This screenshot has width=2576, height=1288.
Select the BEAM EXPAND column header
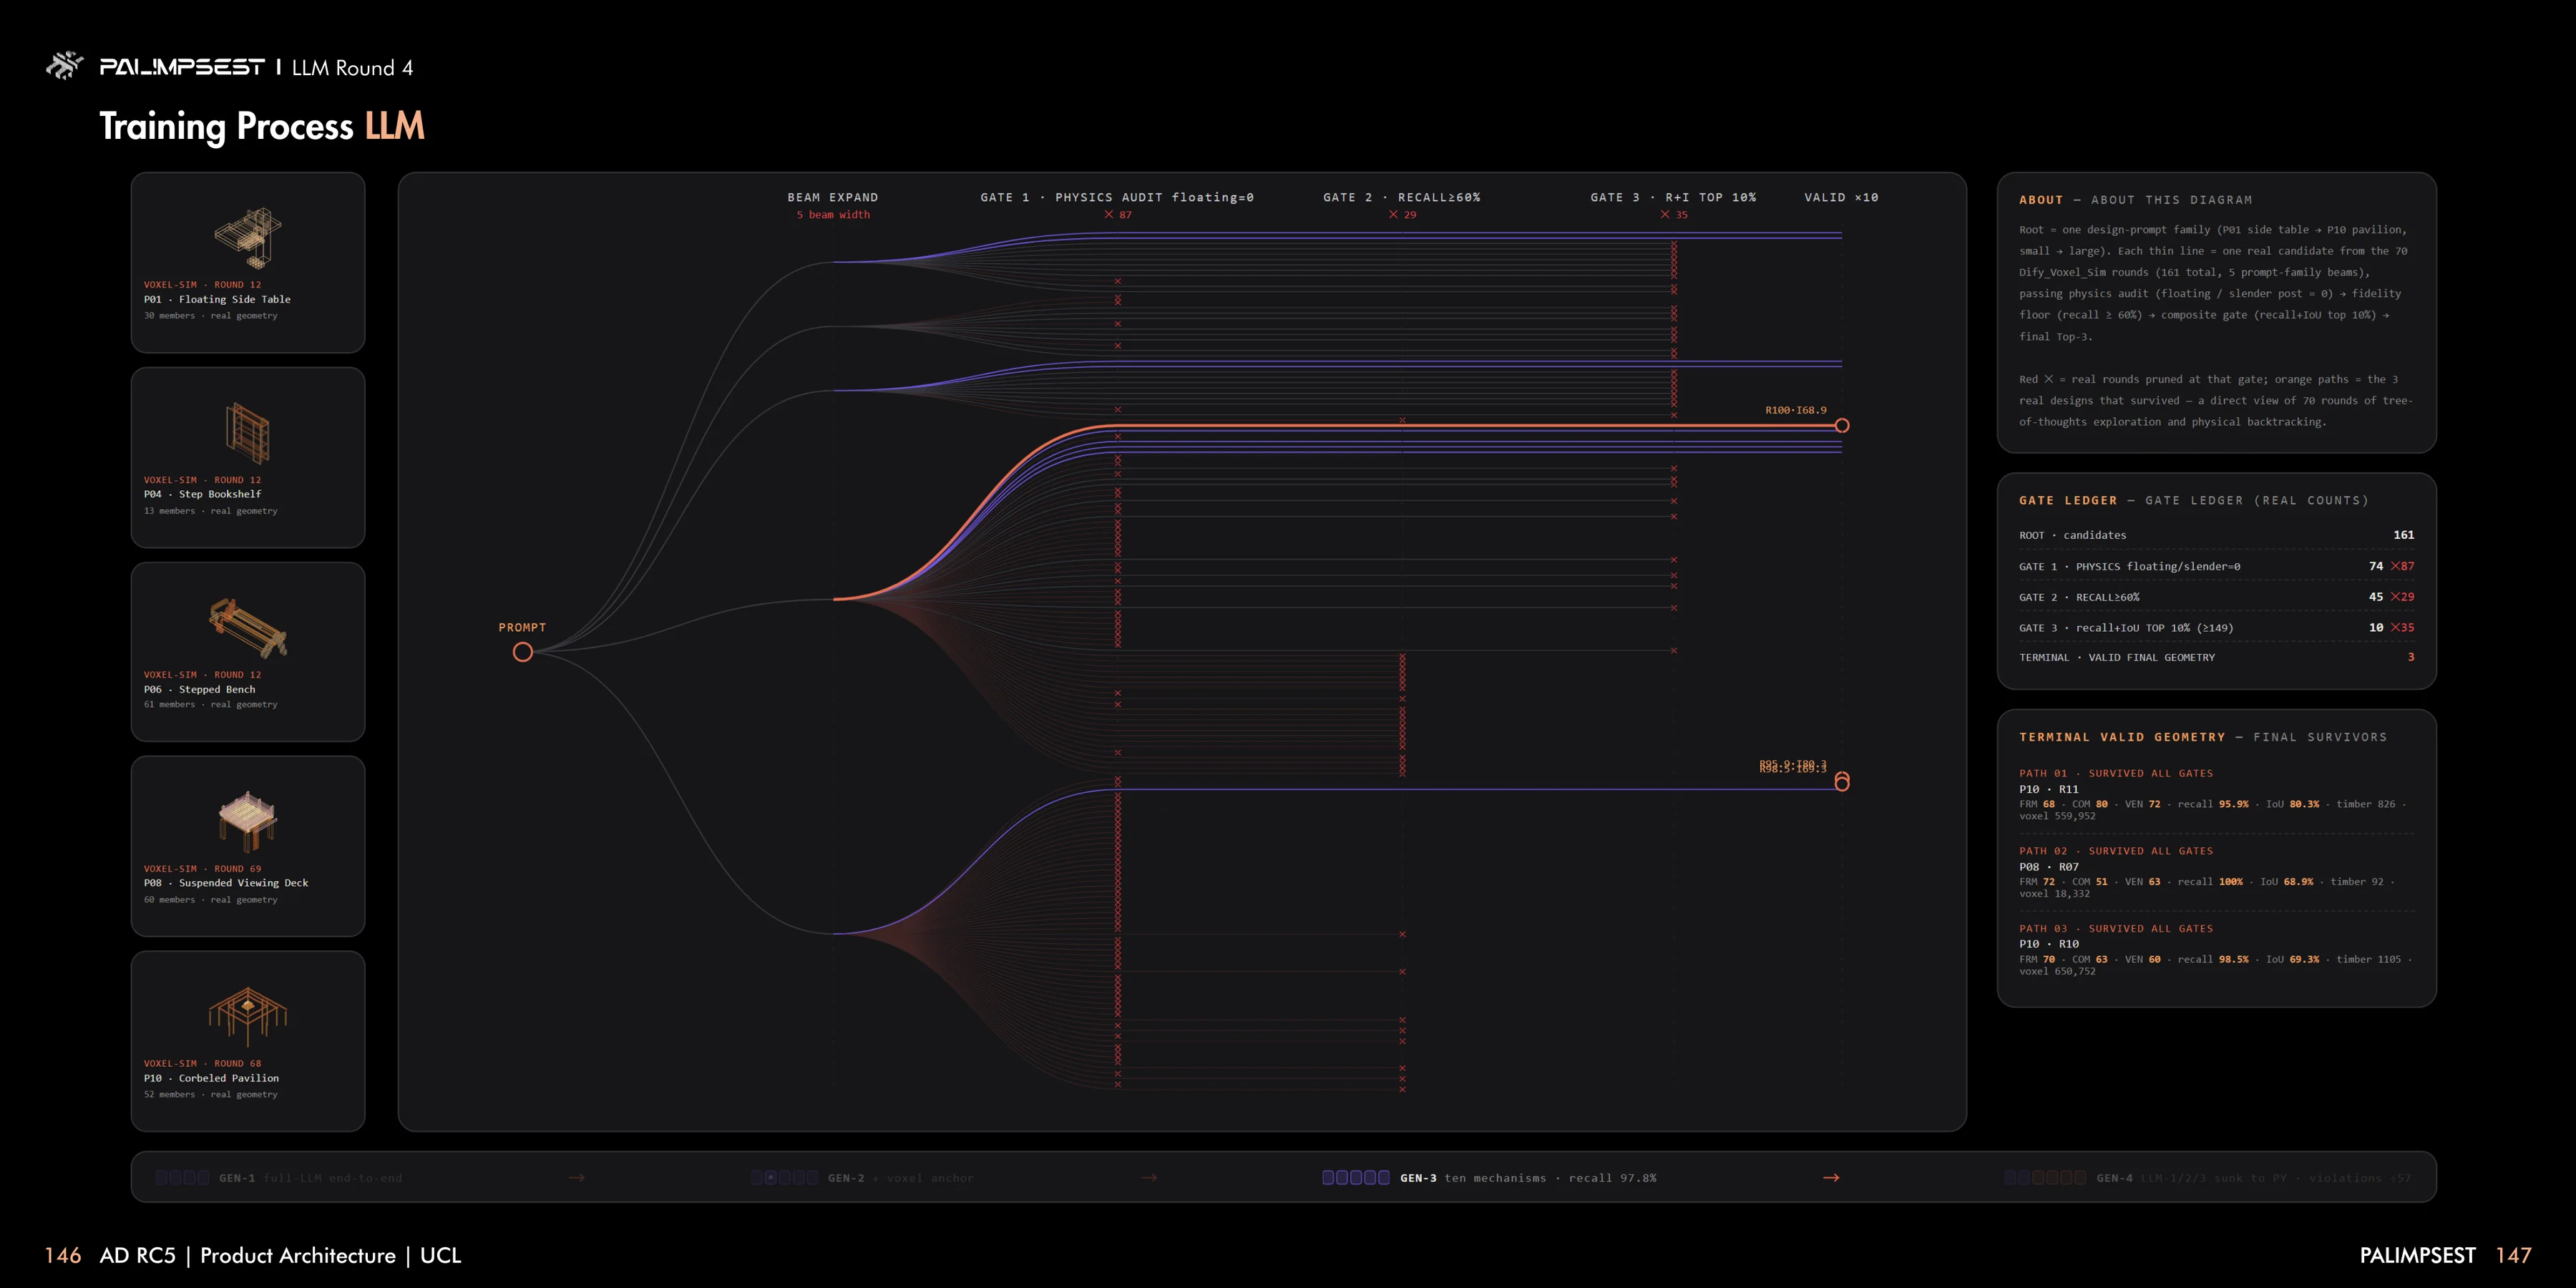(833, 198)
